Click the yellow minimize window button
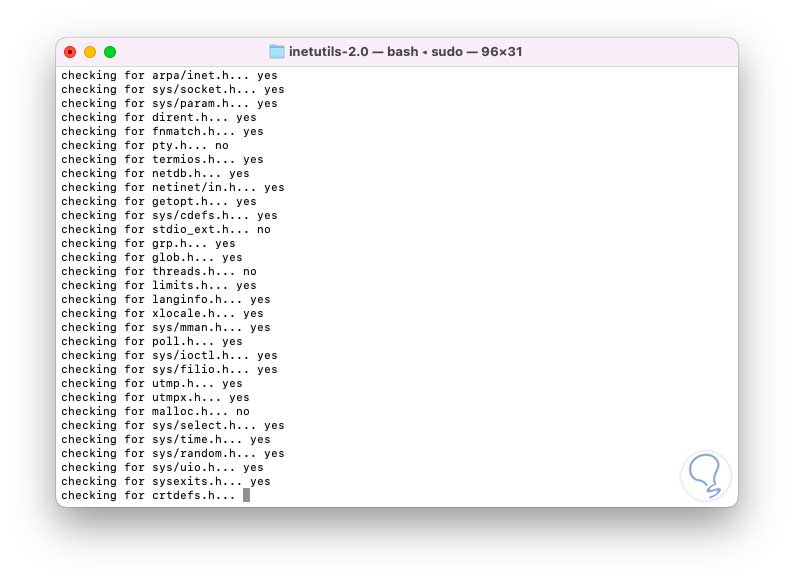794x581 pixels. pos(90,52)
